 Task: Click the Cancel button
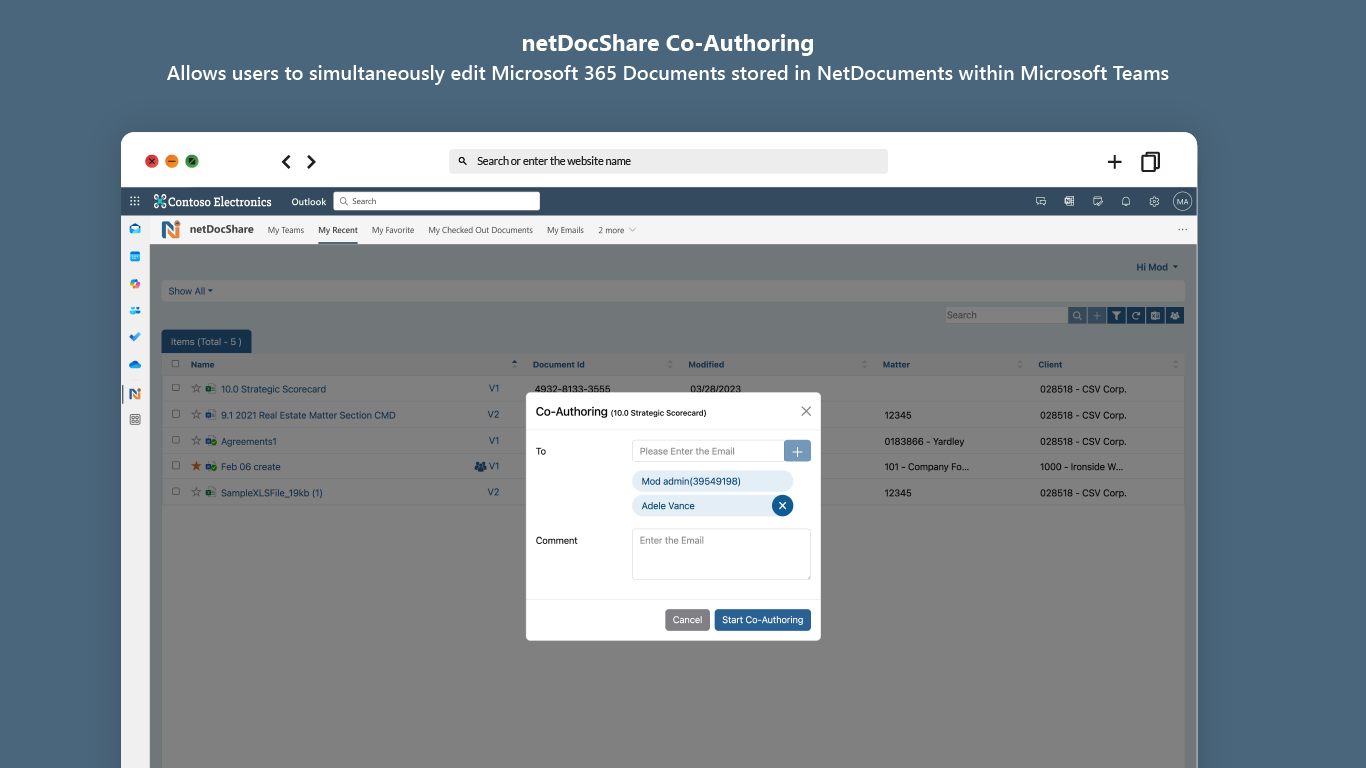[687, 620]
